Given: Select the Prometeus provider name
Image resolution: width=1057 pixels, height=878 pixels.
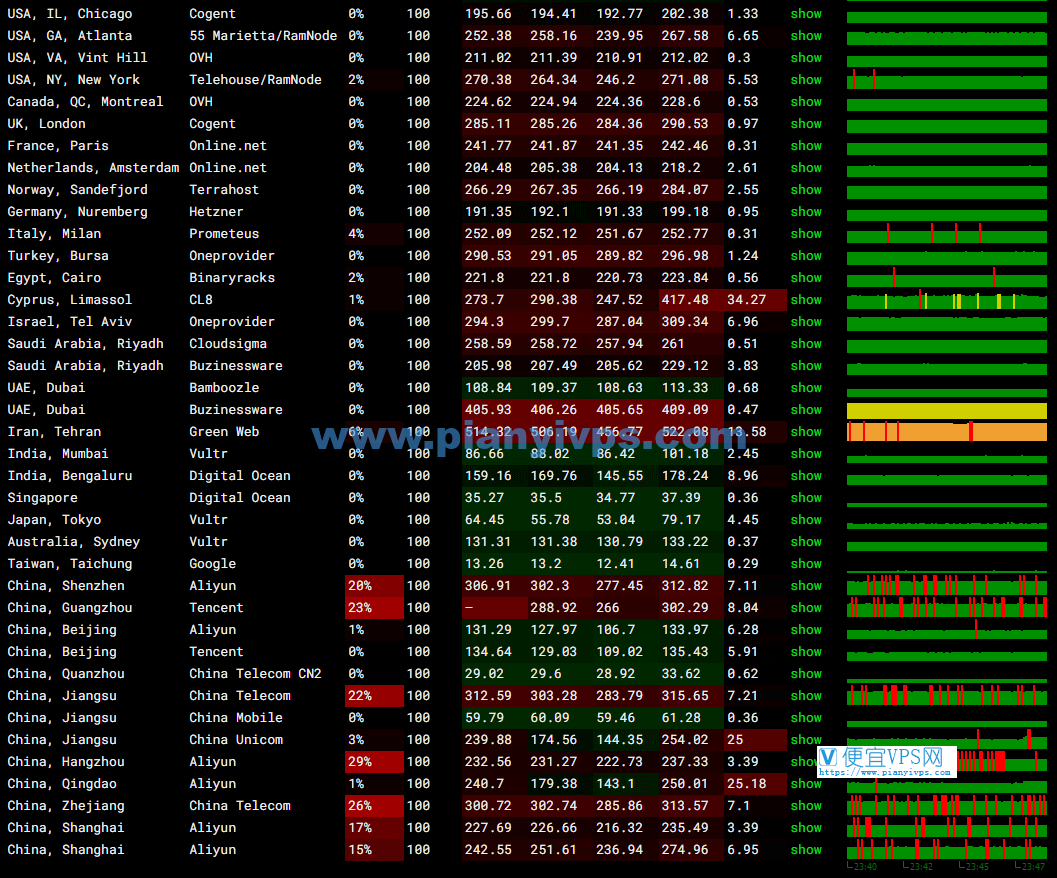Looking at the screenshot, I should [x=224, y=234].
